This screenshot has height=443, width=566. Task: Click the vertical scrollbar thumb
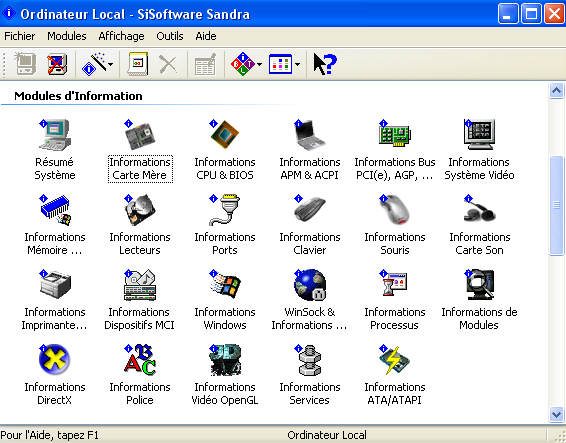[557, 205]
